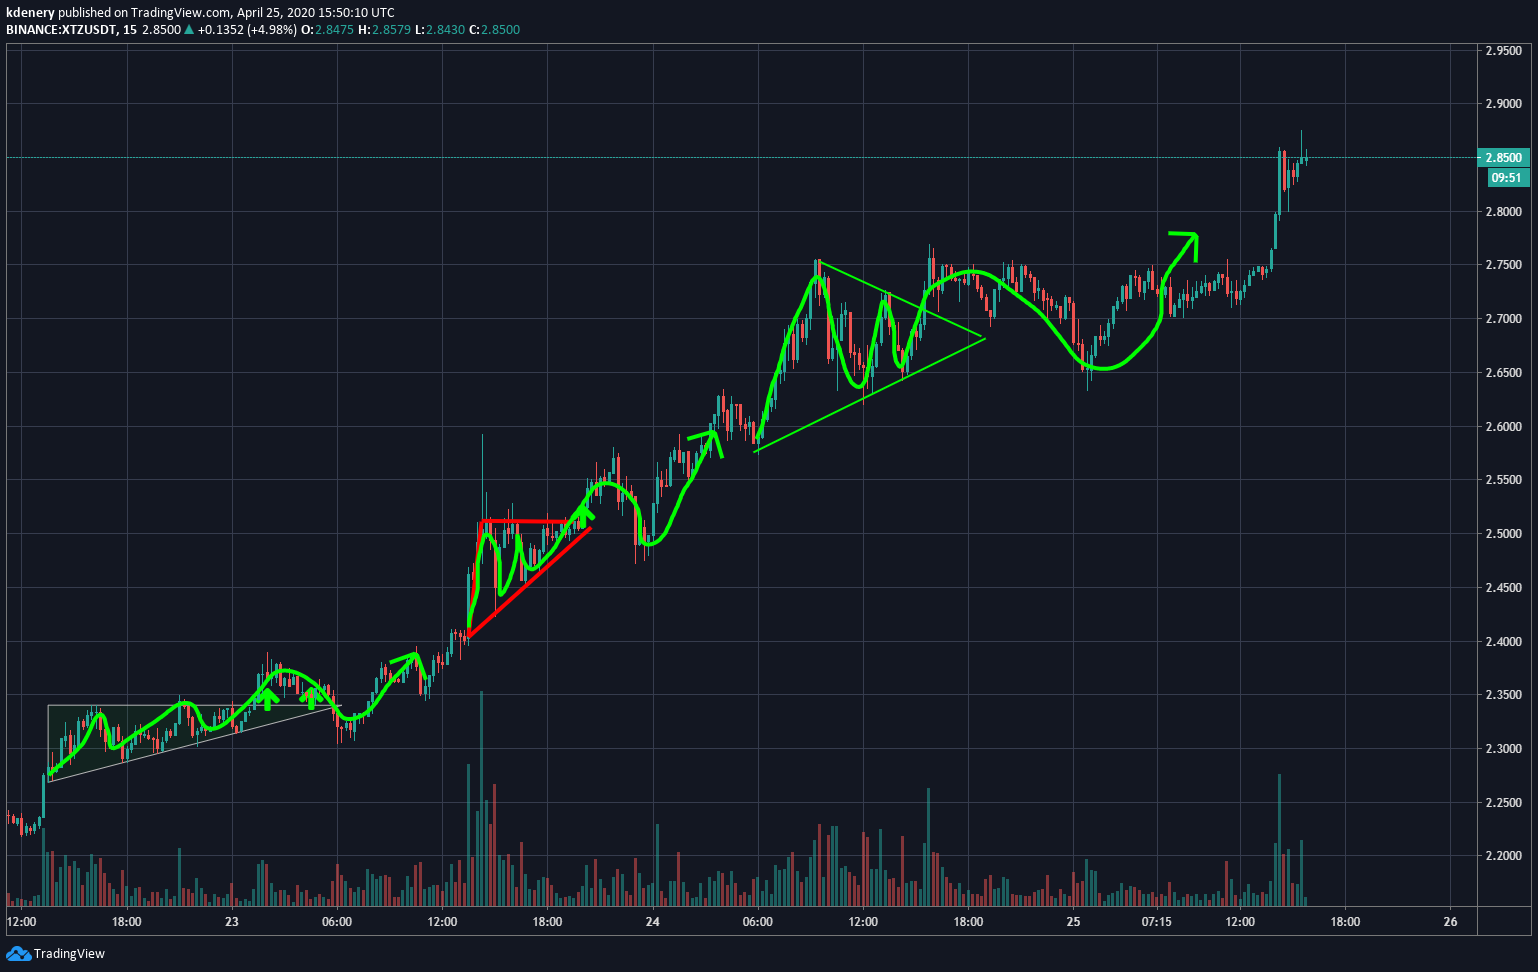Screen dimensions: 1538x972
Task: Click the current price tag 2.8500
Action: [x=1503, y=157]
